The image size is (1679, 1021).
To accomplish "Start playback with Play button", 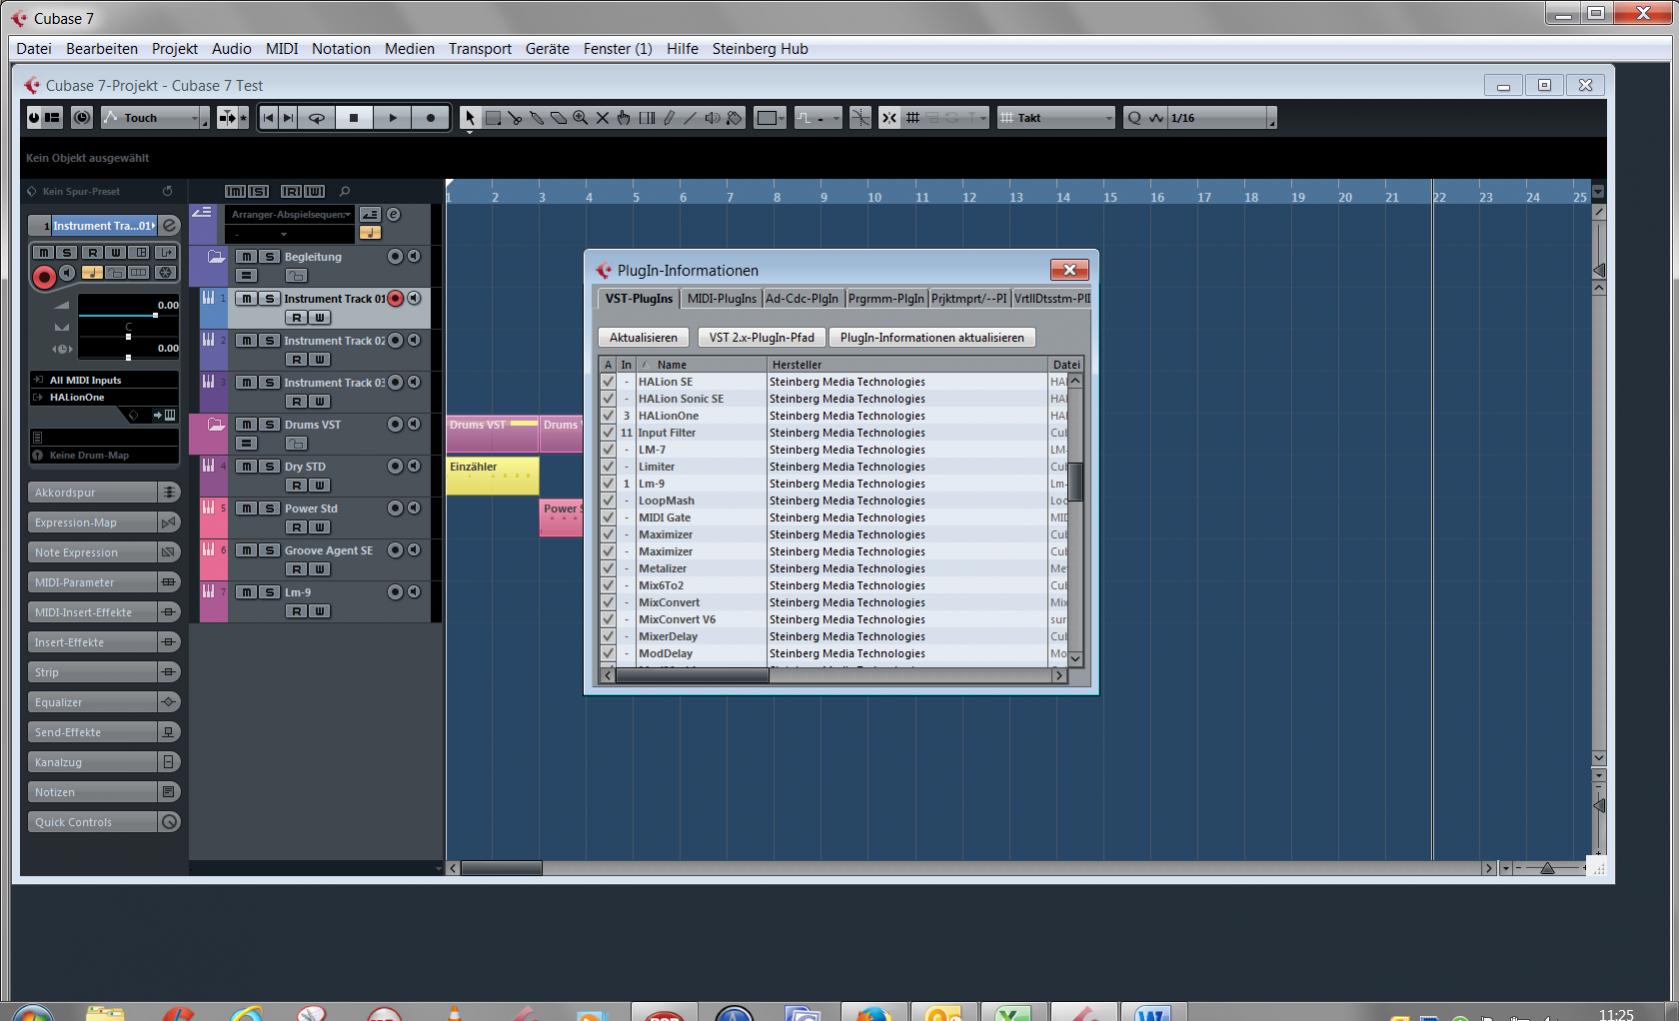I will (393, 118).
